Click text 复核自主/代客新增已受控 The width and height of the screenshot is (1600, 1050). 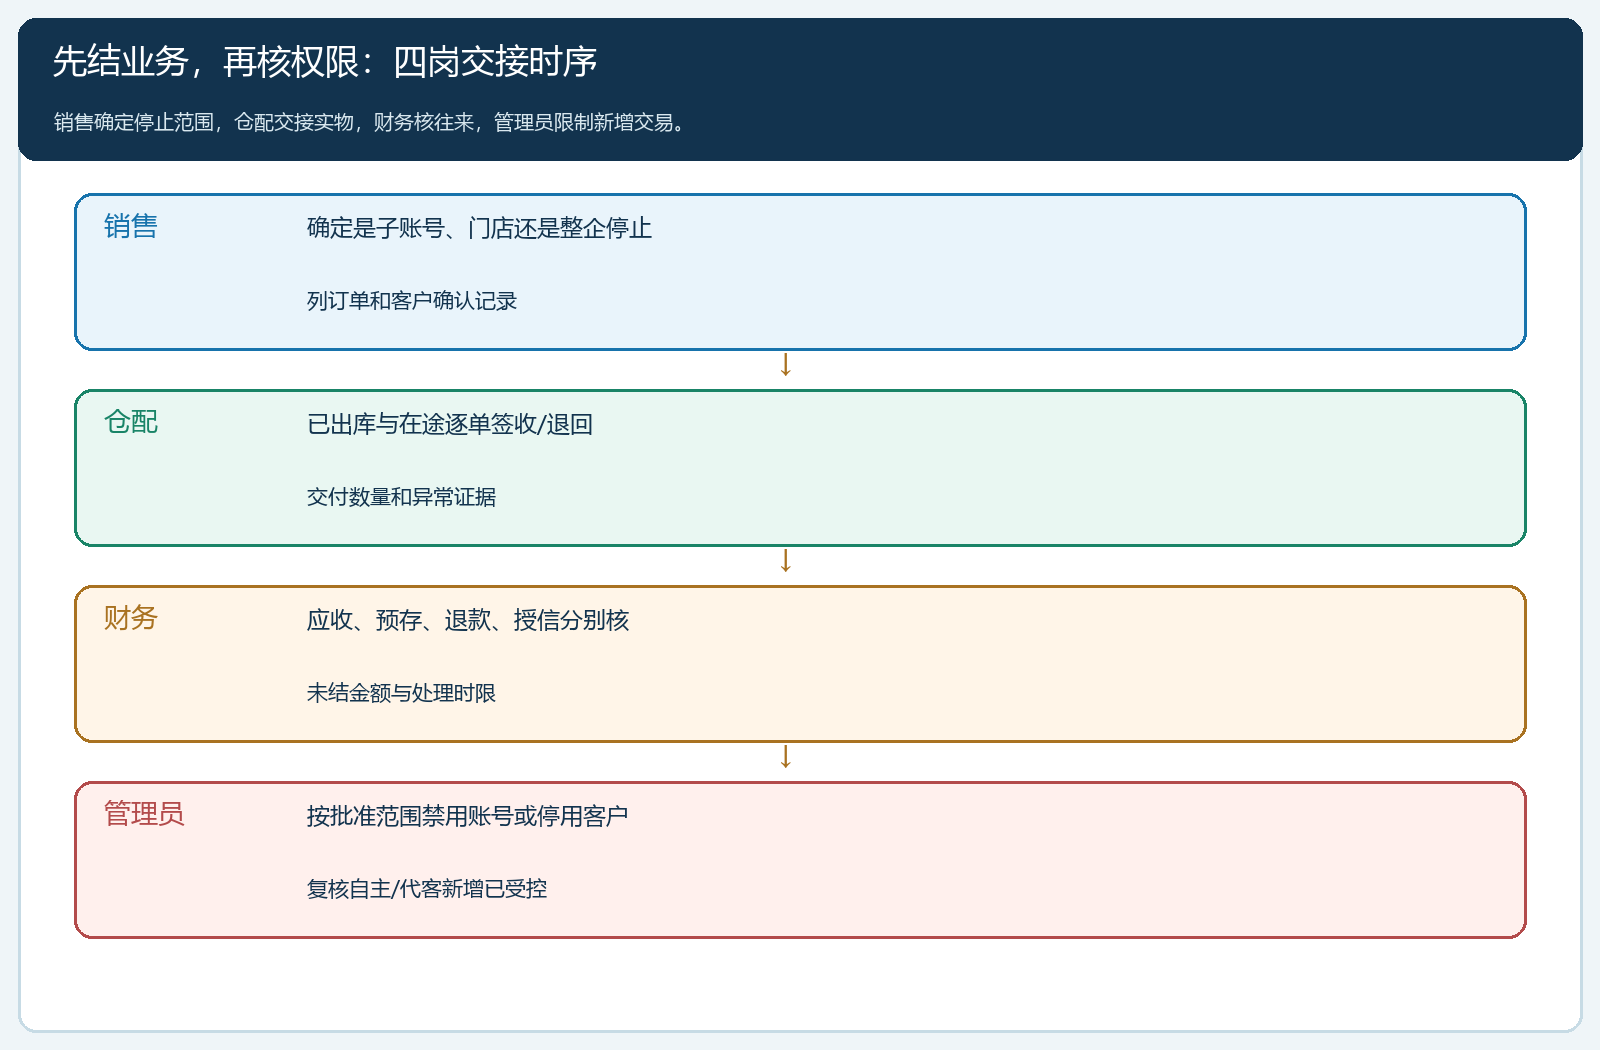point(427,889)
